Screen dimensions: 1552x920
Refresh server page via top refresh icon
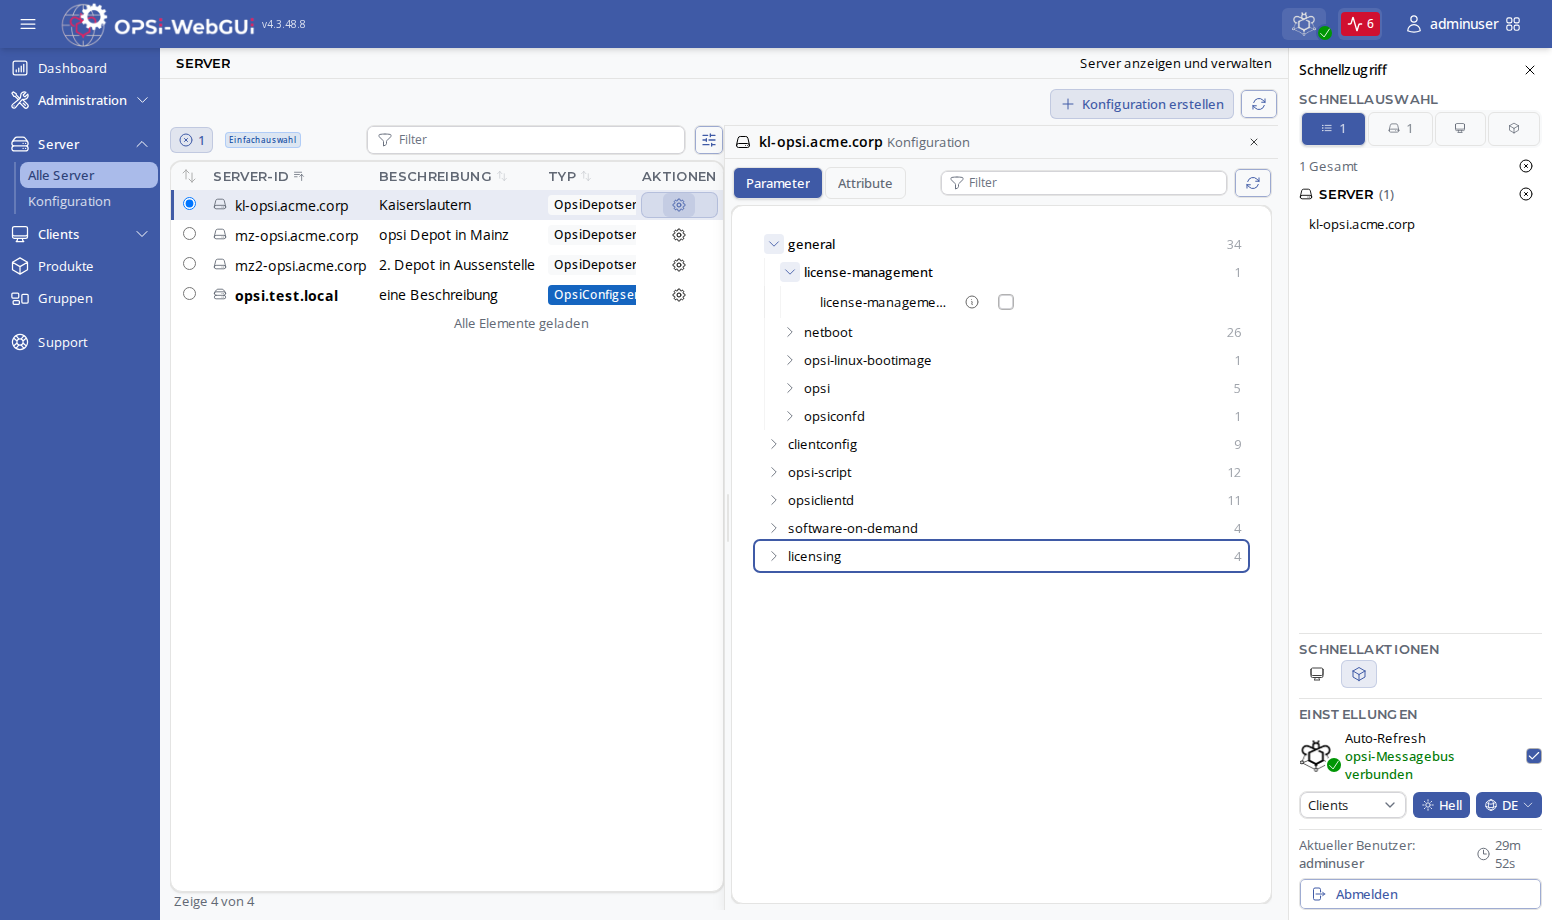[x=1259, y=104]
